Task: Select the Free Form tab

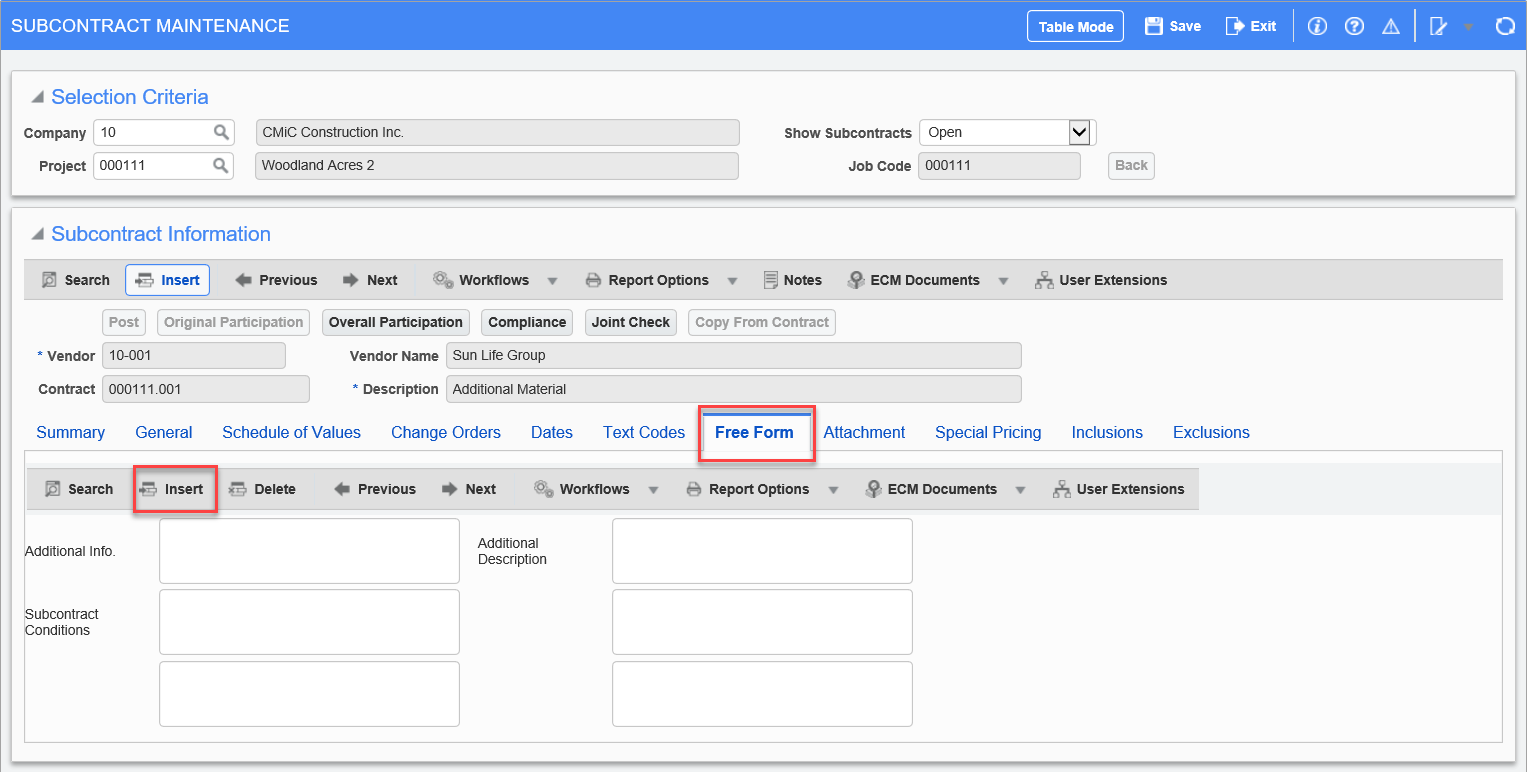Action: [754, 432]
